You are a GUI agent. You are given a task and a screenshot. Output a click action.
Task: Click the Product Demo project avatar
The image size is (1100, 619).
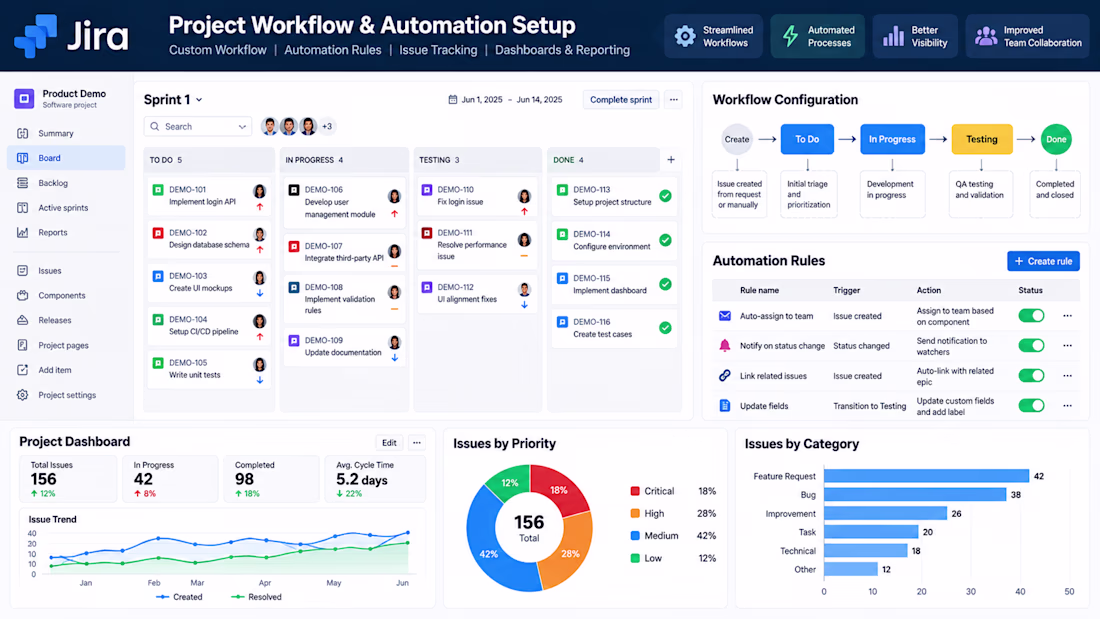24,99
